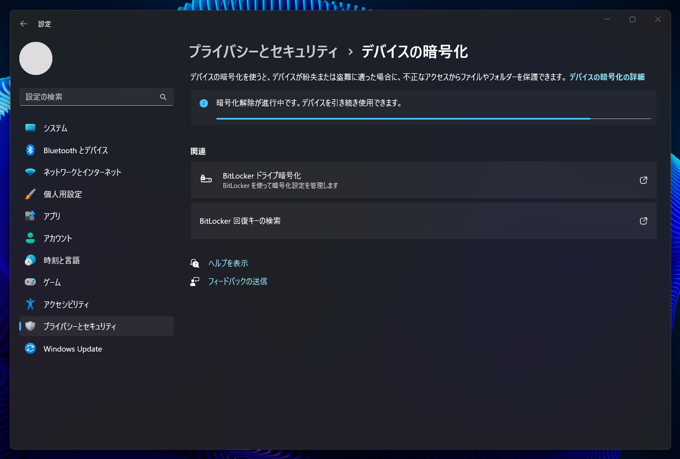Click the user profile avatar circle
Image resolution: width=680 pixels, height=459 pixels.
(36, 59)
